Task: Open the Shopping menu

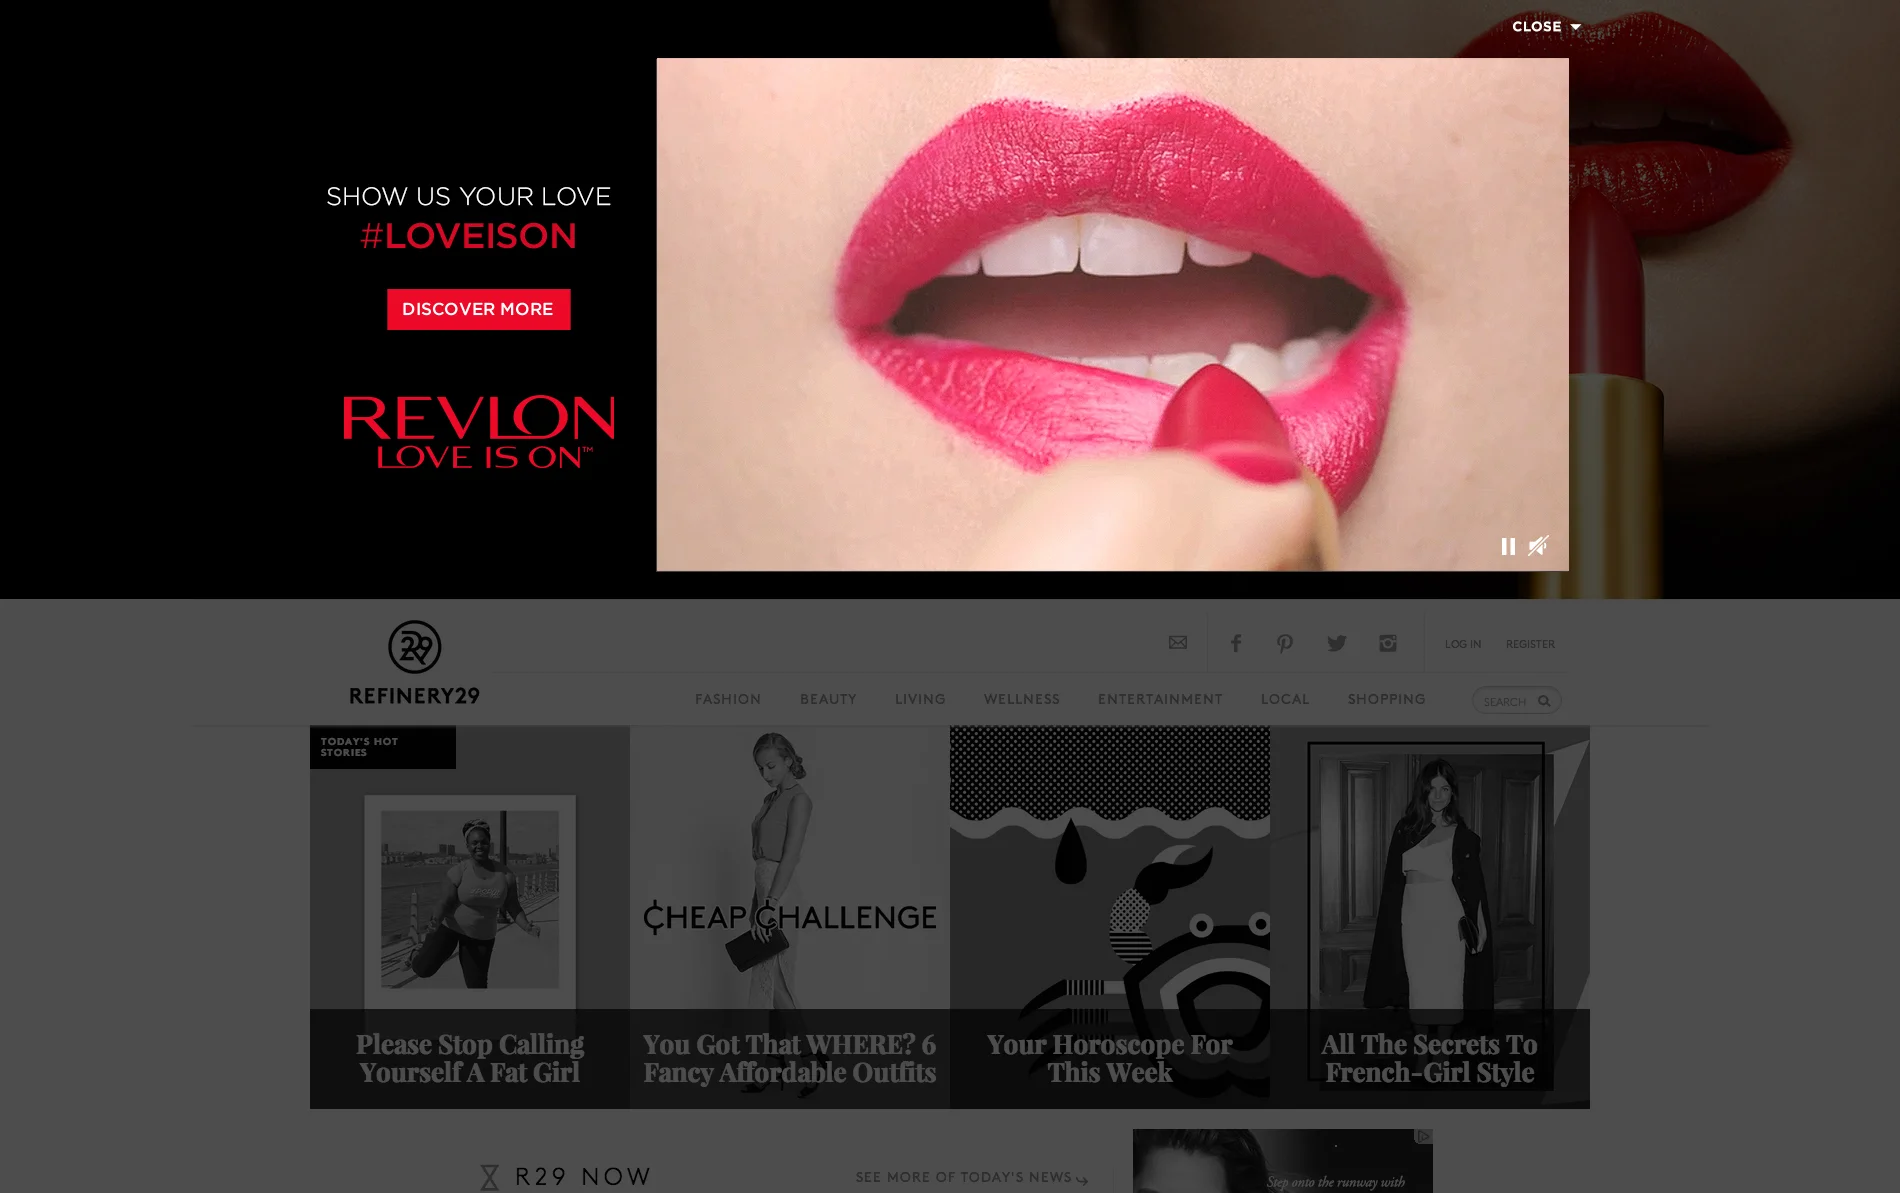Action: click(x=1386, y=699)
